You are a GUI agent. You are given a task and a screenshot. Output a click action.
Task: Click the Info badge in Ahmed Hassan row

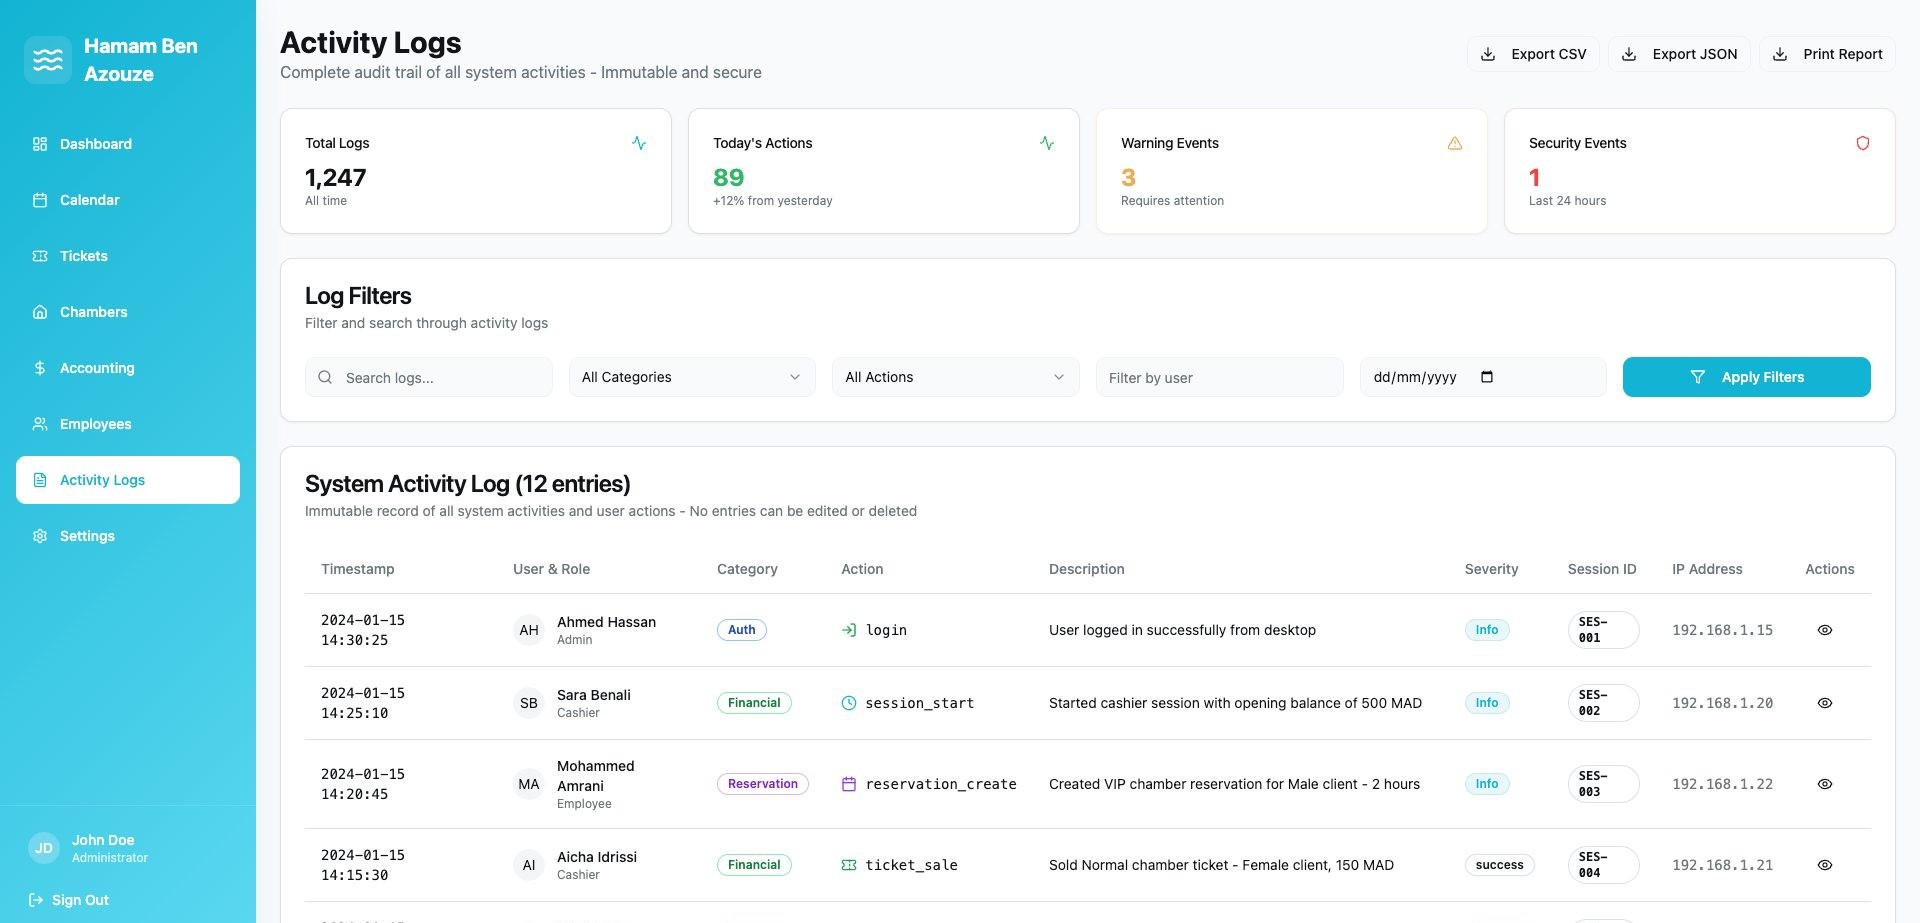tap(1487, 630)
